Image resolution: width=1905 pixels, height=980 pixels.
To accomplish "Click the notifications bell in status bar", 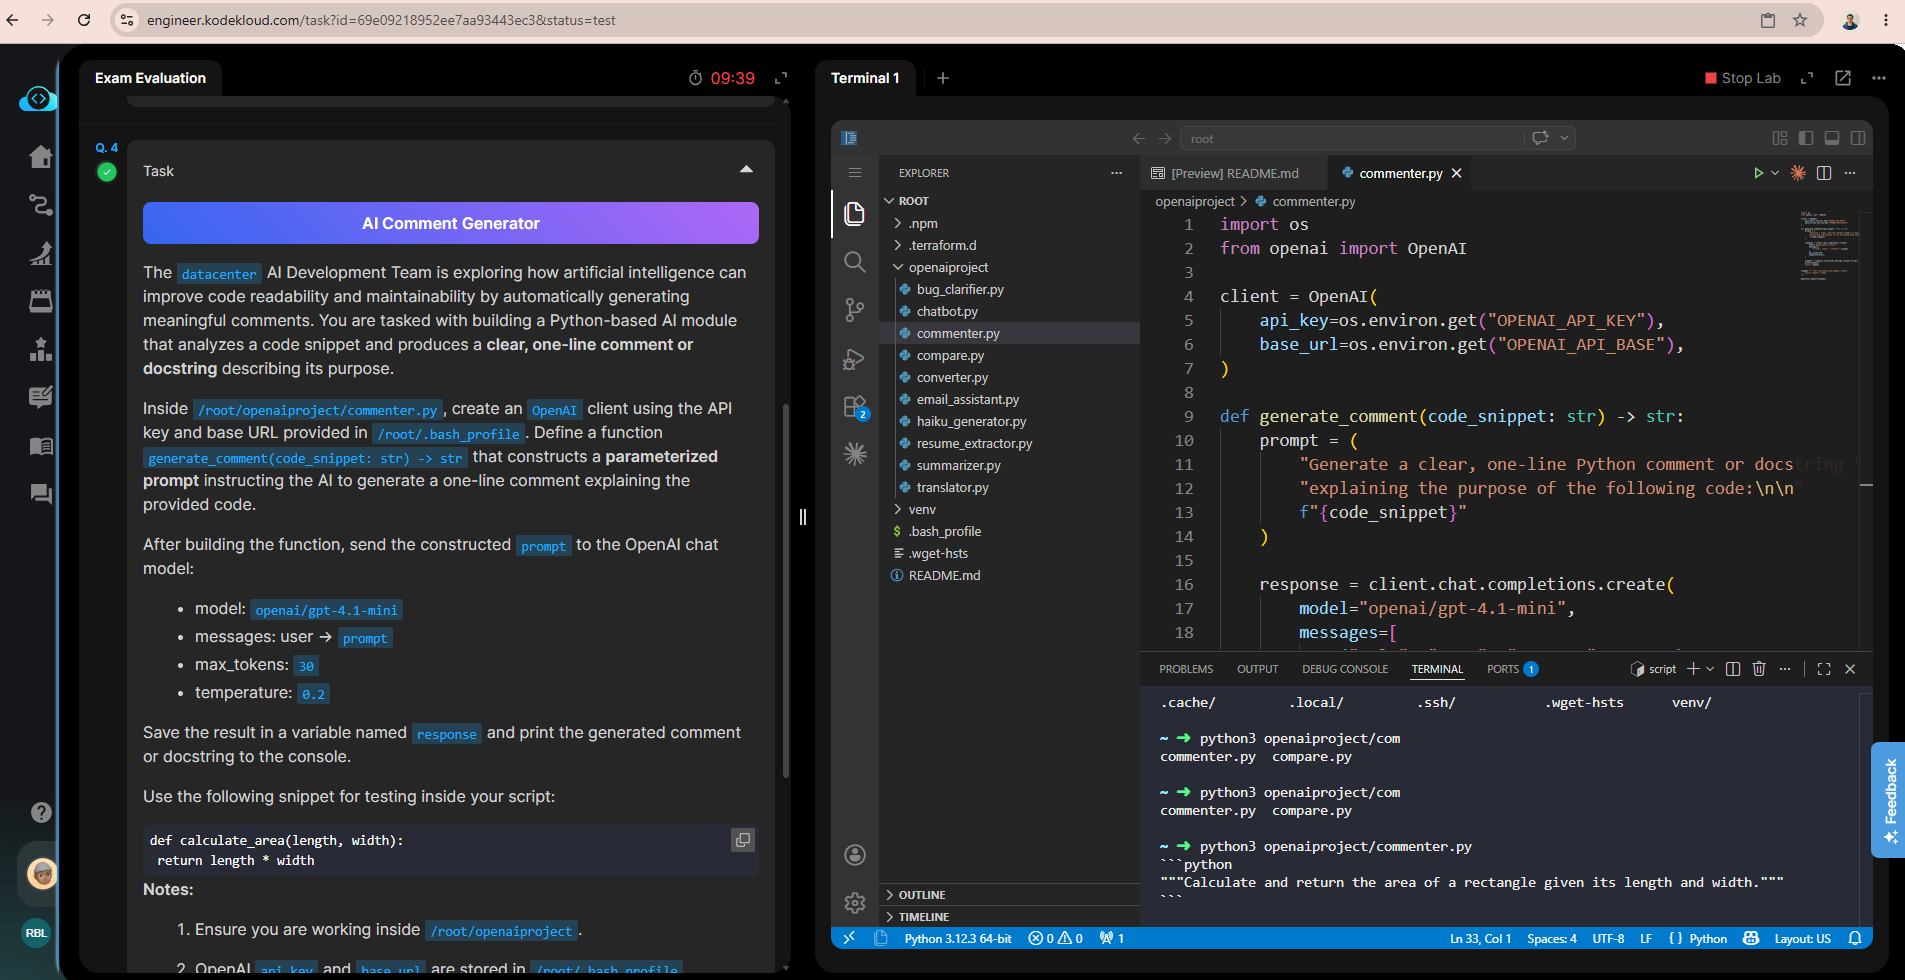I will pos(1855,938).
